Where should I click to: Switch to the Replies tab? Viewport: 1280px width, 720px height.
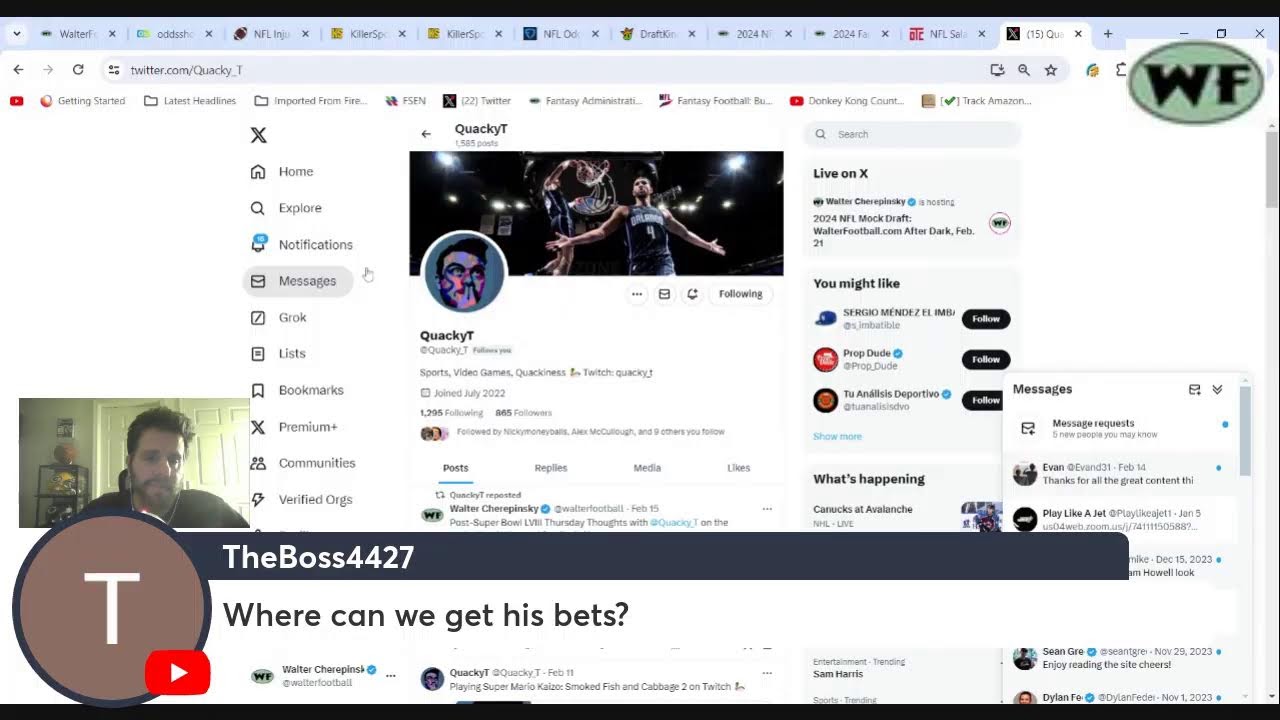(551, 468)
